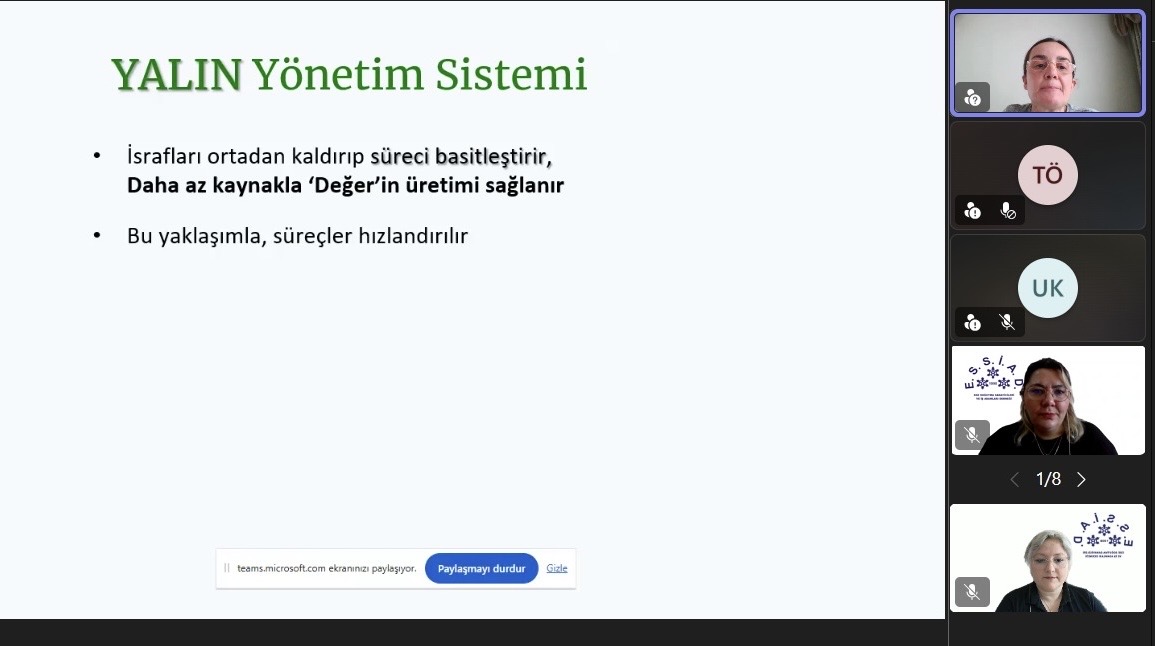Click the 'YALIN Yönetim Sistemi' slide title
The image size is (1155, 646).
(348, 75)
